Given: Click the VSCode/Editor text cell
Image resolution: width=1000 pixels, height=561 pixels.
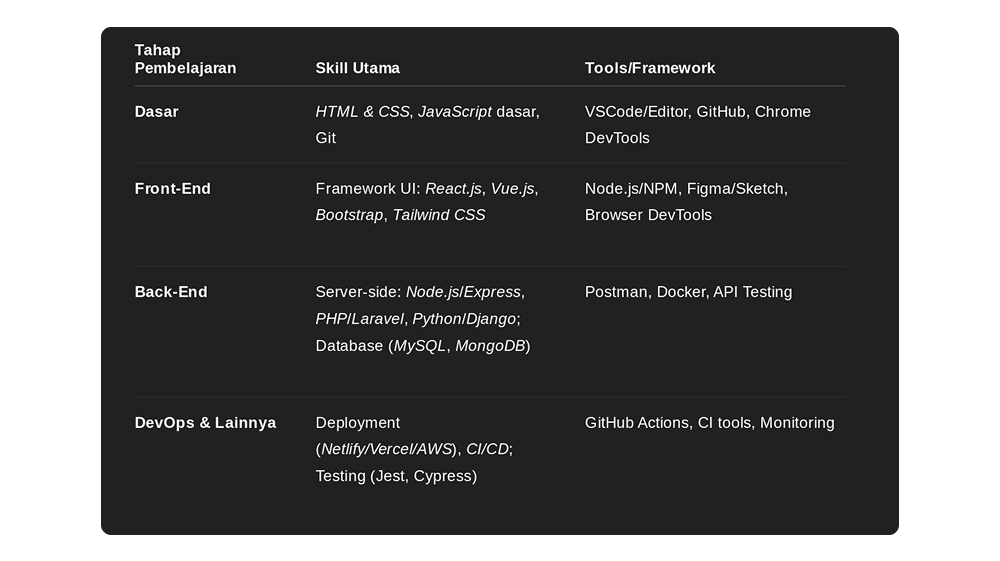Looking at the screenshot, I should (636, 112).
